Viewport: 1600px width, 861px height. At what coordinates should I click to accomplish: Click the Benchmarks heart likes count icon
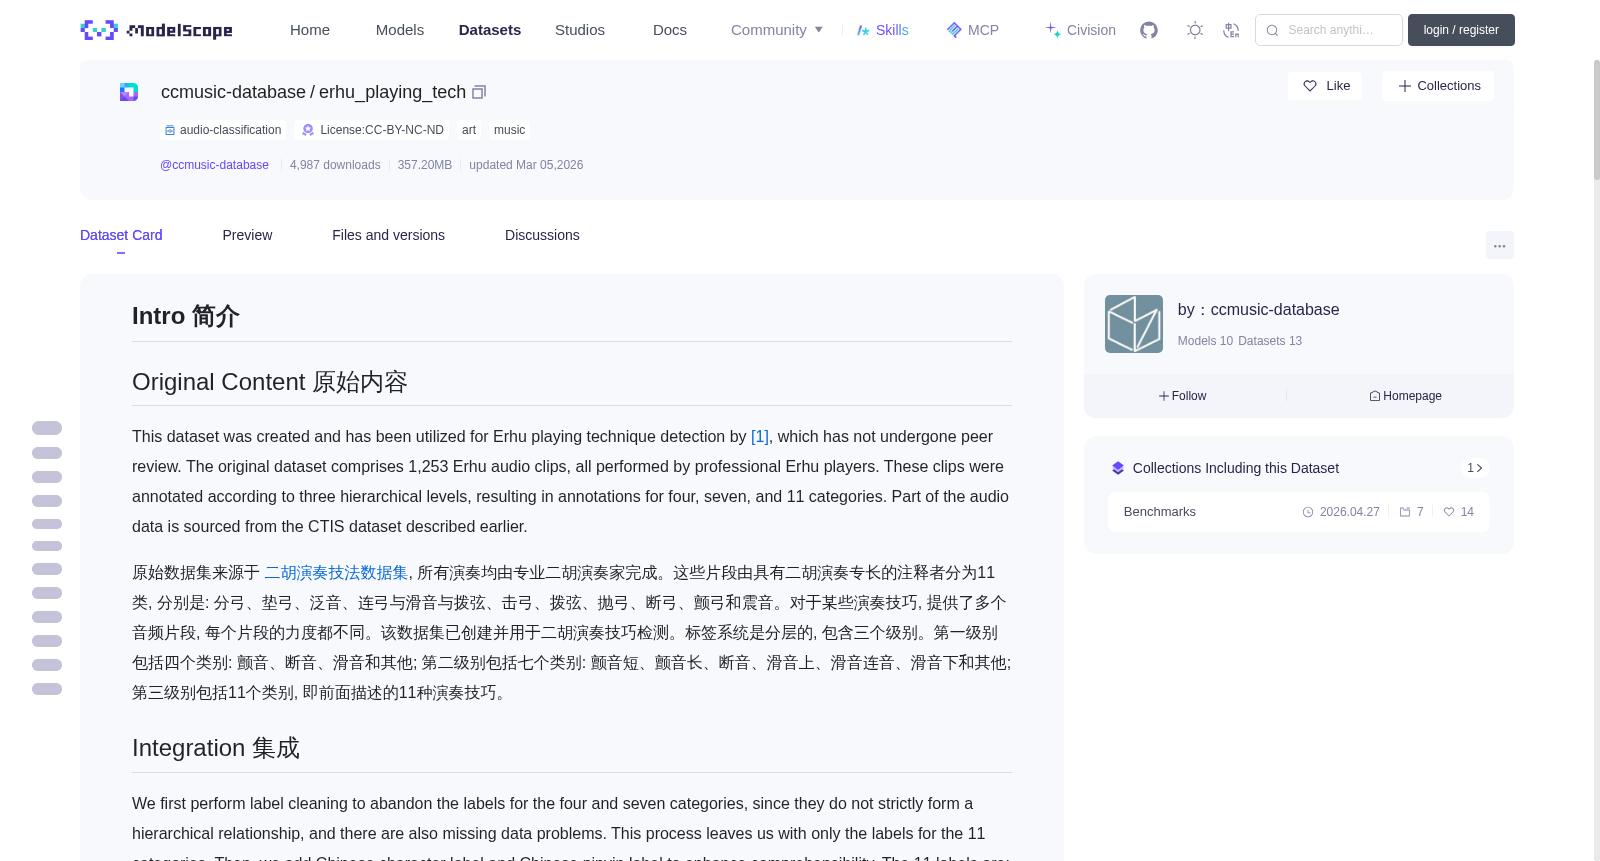(1449, 512)
